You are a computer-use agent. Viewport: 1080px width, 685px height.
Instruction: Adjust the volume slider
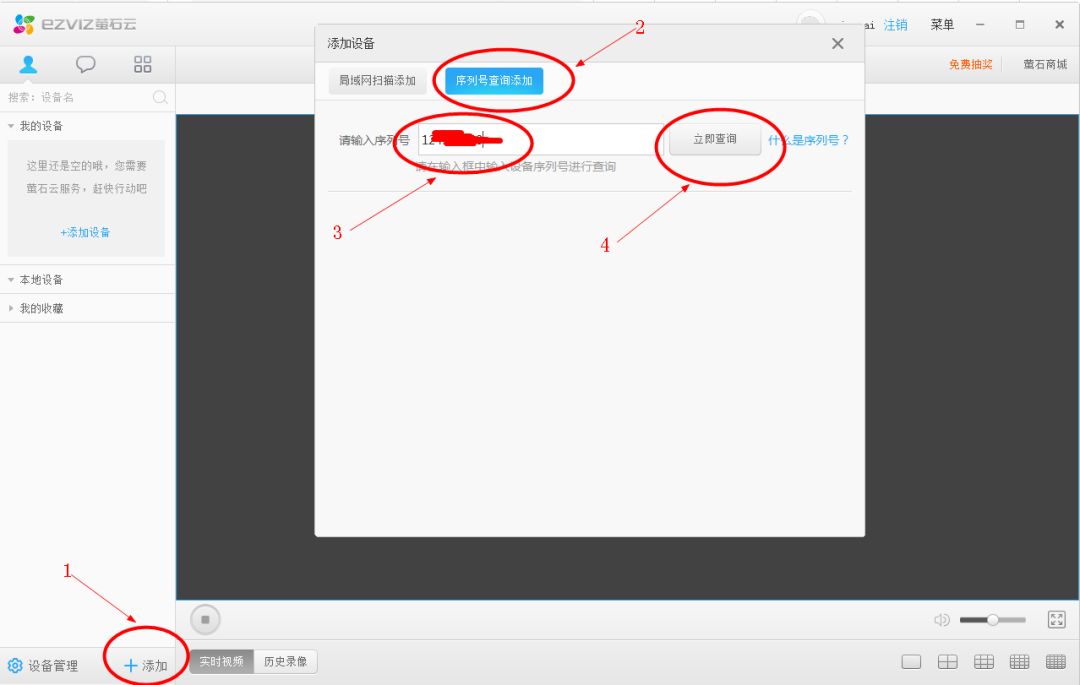point(992,620)
